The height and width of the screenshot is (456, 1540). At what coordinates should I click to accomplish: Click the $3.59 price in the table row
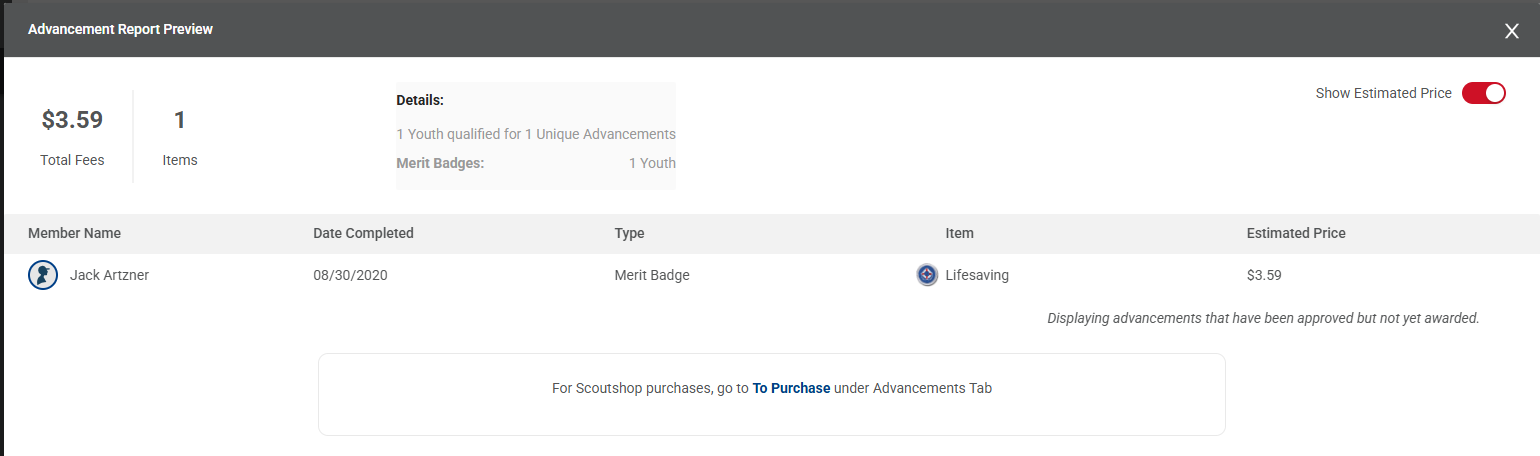coord(1266,275)
